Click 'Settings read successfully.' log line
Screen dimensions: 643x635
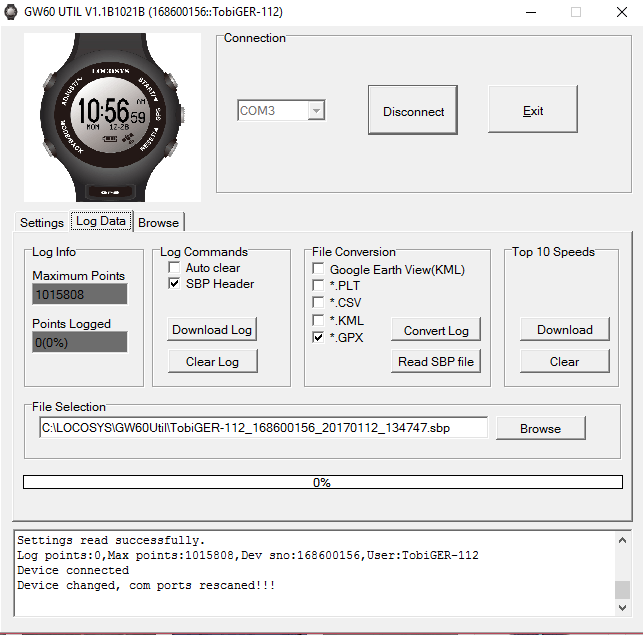111,540
